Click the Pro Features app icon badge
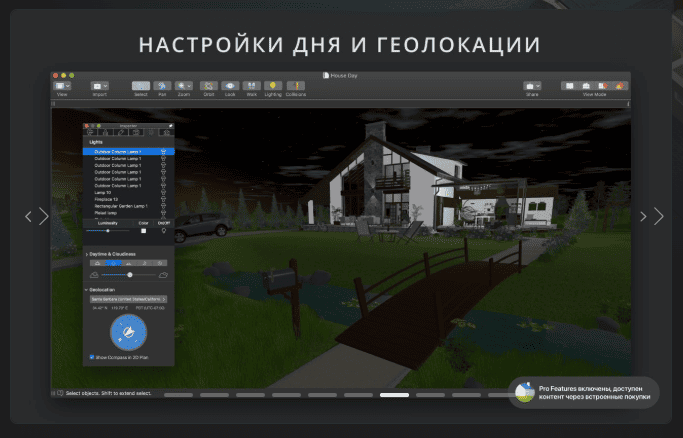 pyautogui.click(x=524, y=392)
